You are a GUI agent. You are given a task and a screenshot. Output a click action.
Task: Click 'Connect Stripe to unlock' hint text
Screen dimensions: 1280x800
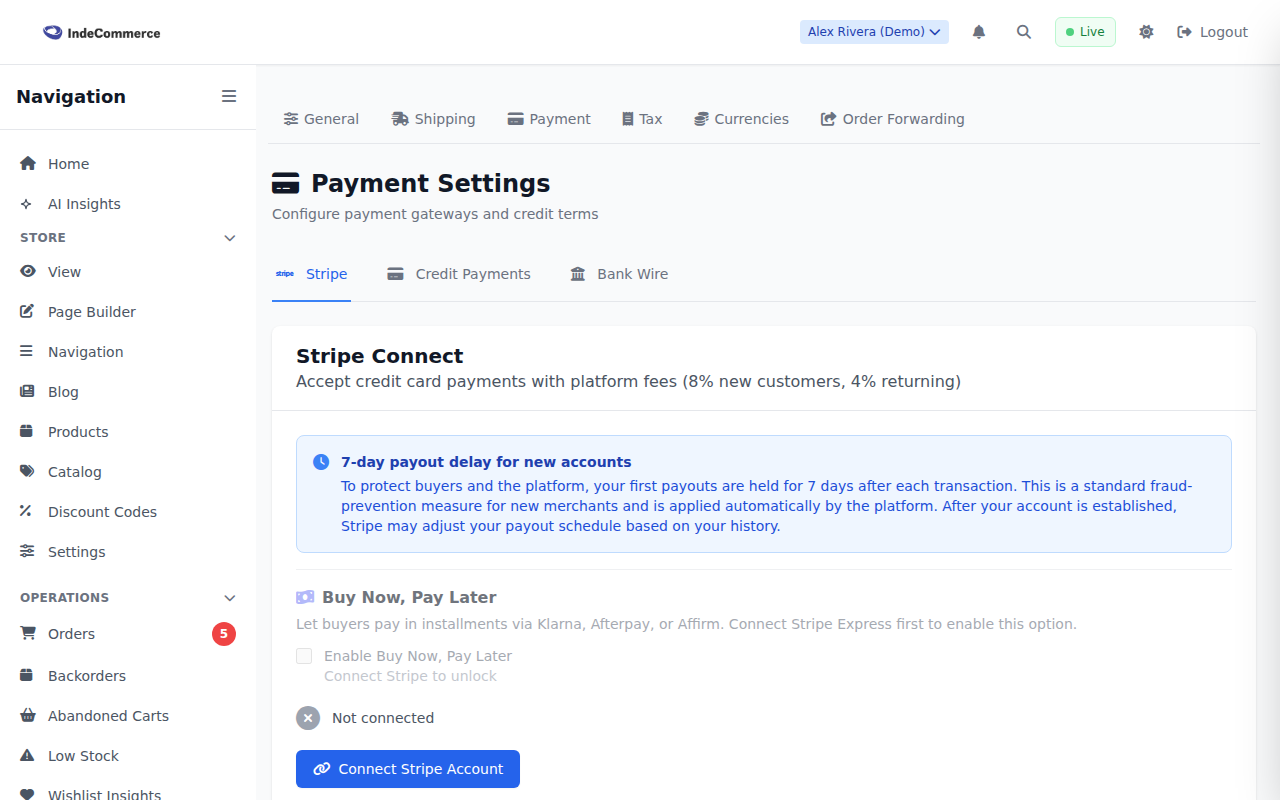[410, 676]
